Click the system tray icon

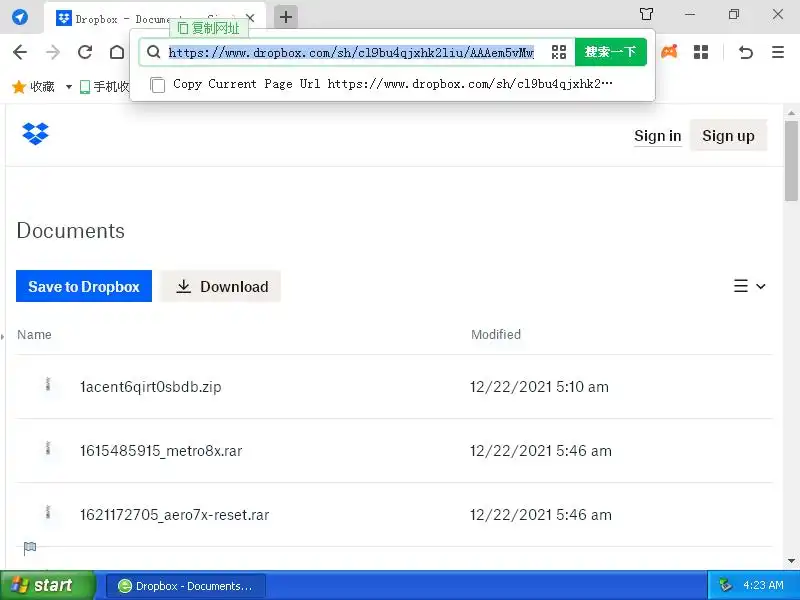[725, 585]
